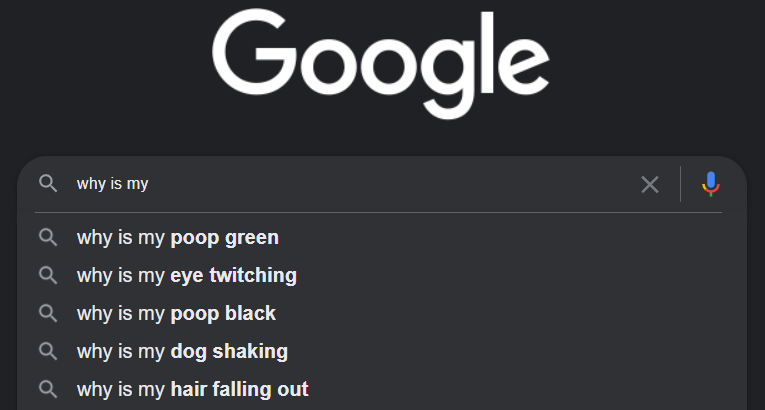
Task: Open the suggestion 'why is my dog shaking'
Action: [382, 351]
